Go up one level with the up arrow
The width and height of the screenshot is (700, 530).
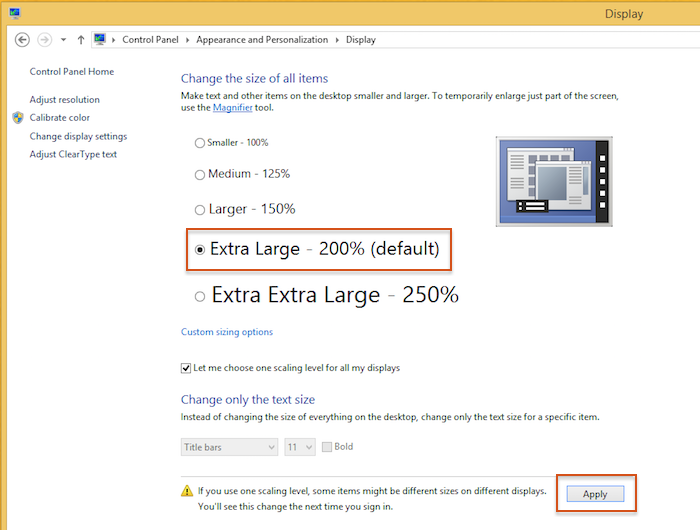pyautogui.click(x=81, y=40)
